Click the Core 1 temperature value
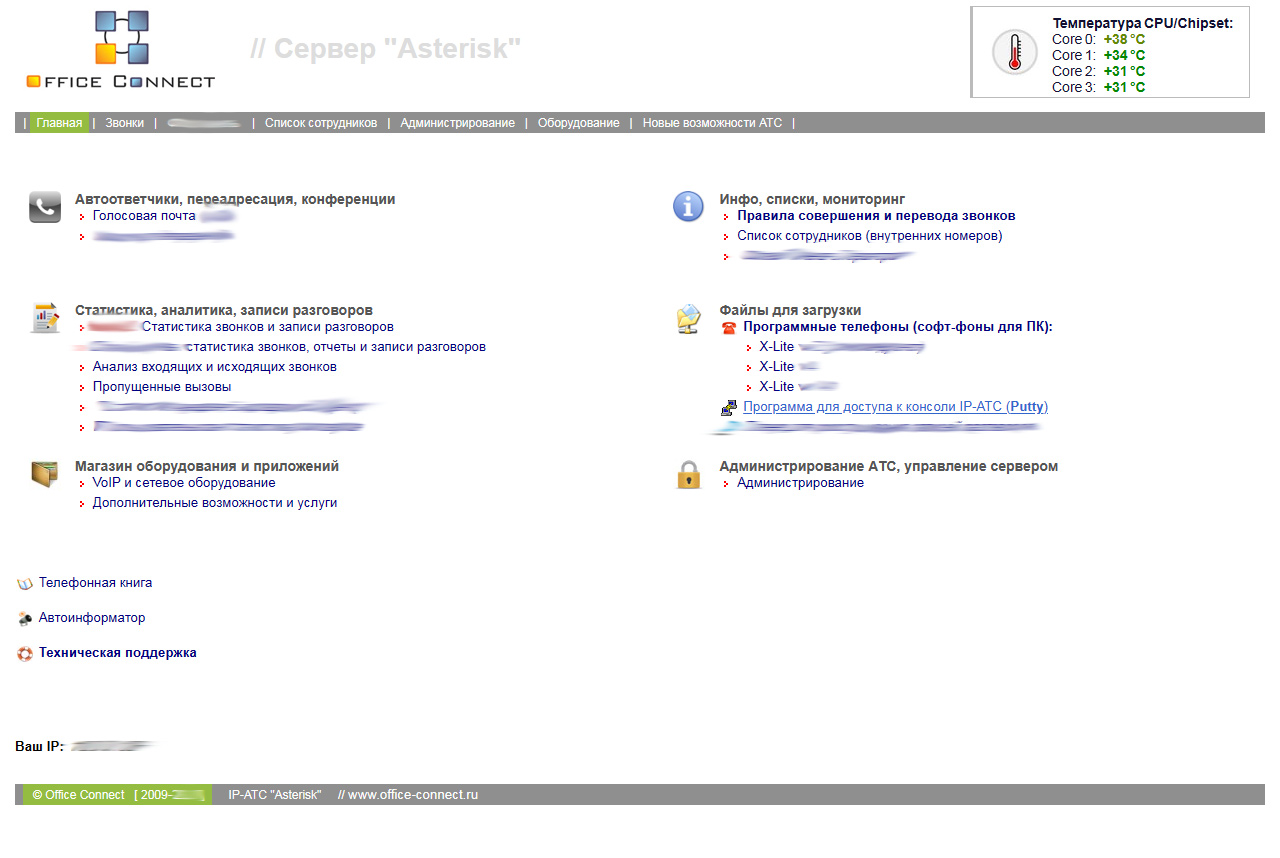This screenshot has height=858, width=1280. (1124, 55)
